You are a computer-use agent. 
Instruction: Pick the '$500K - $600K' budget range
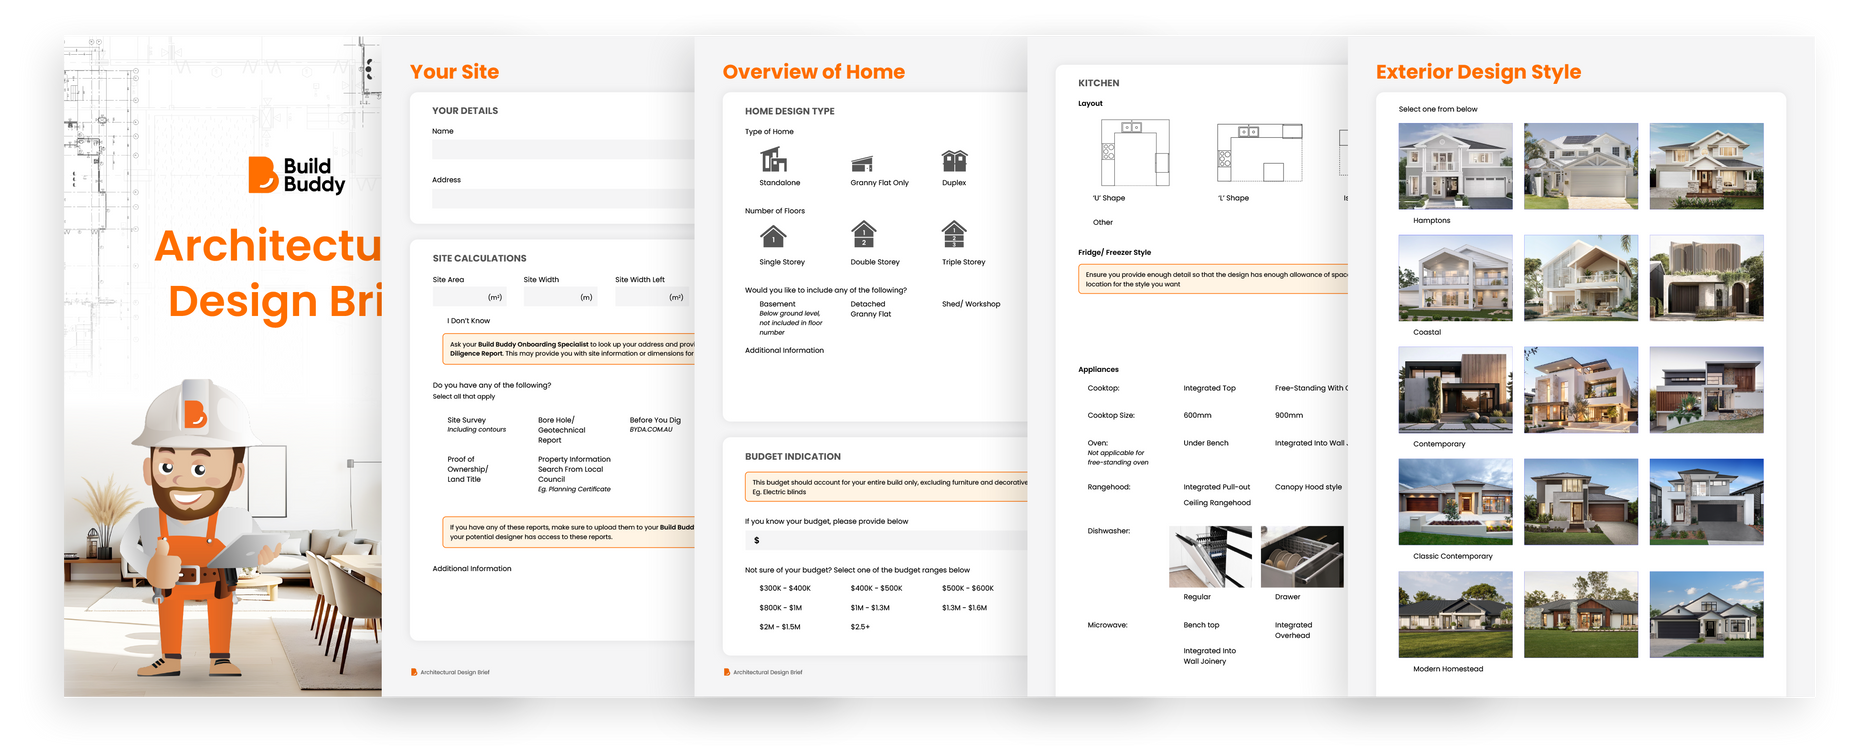coord(968,588)
